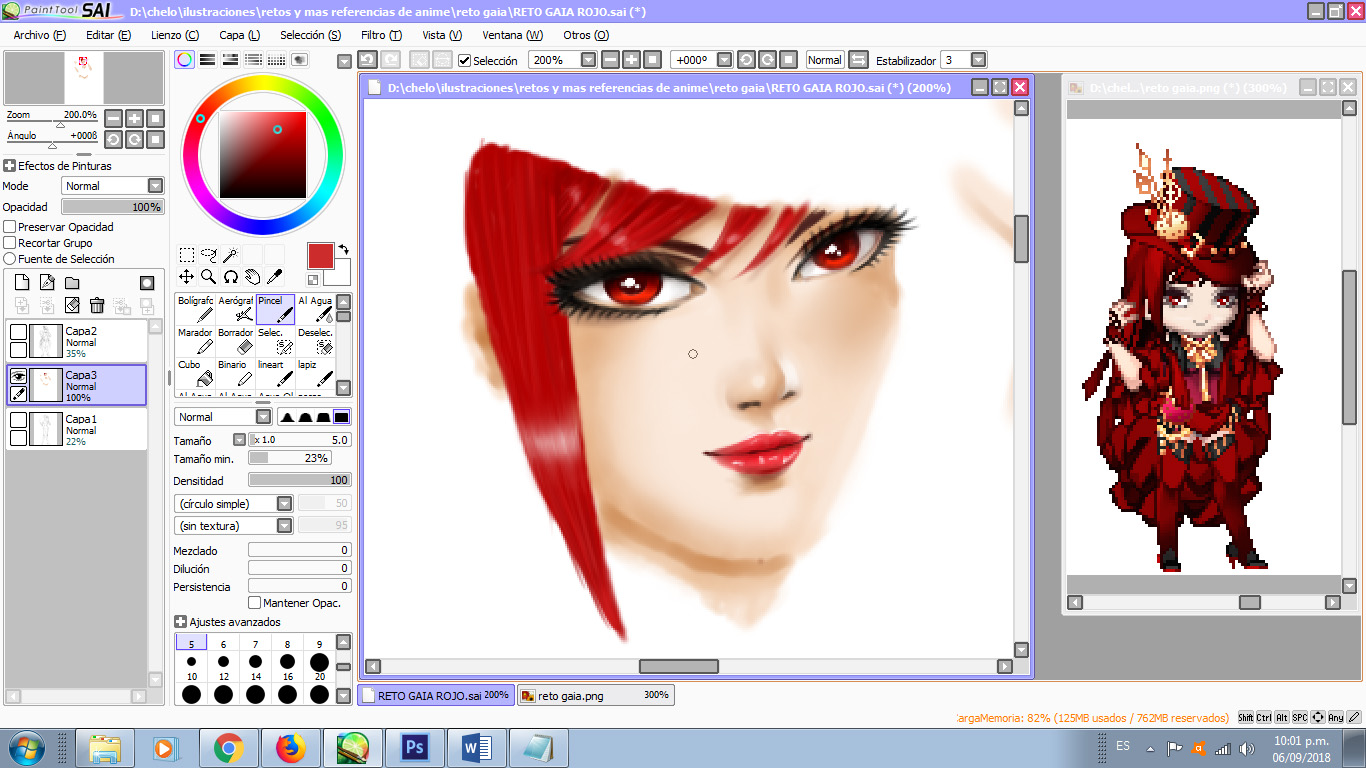The image size is (1366, 768).
Task: Swap foreground and background colors
Action: pyautogui.click(x=343, y=249)
